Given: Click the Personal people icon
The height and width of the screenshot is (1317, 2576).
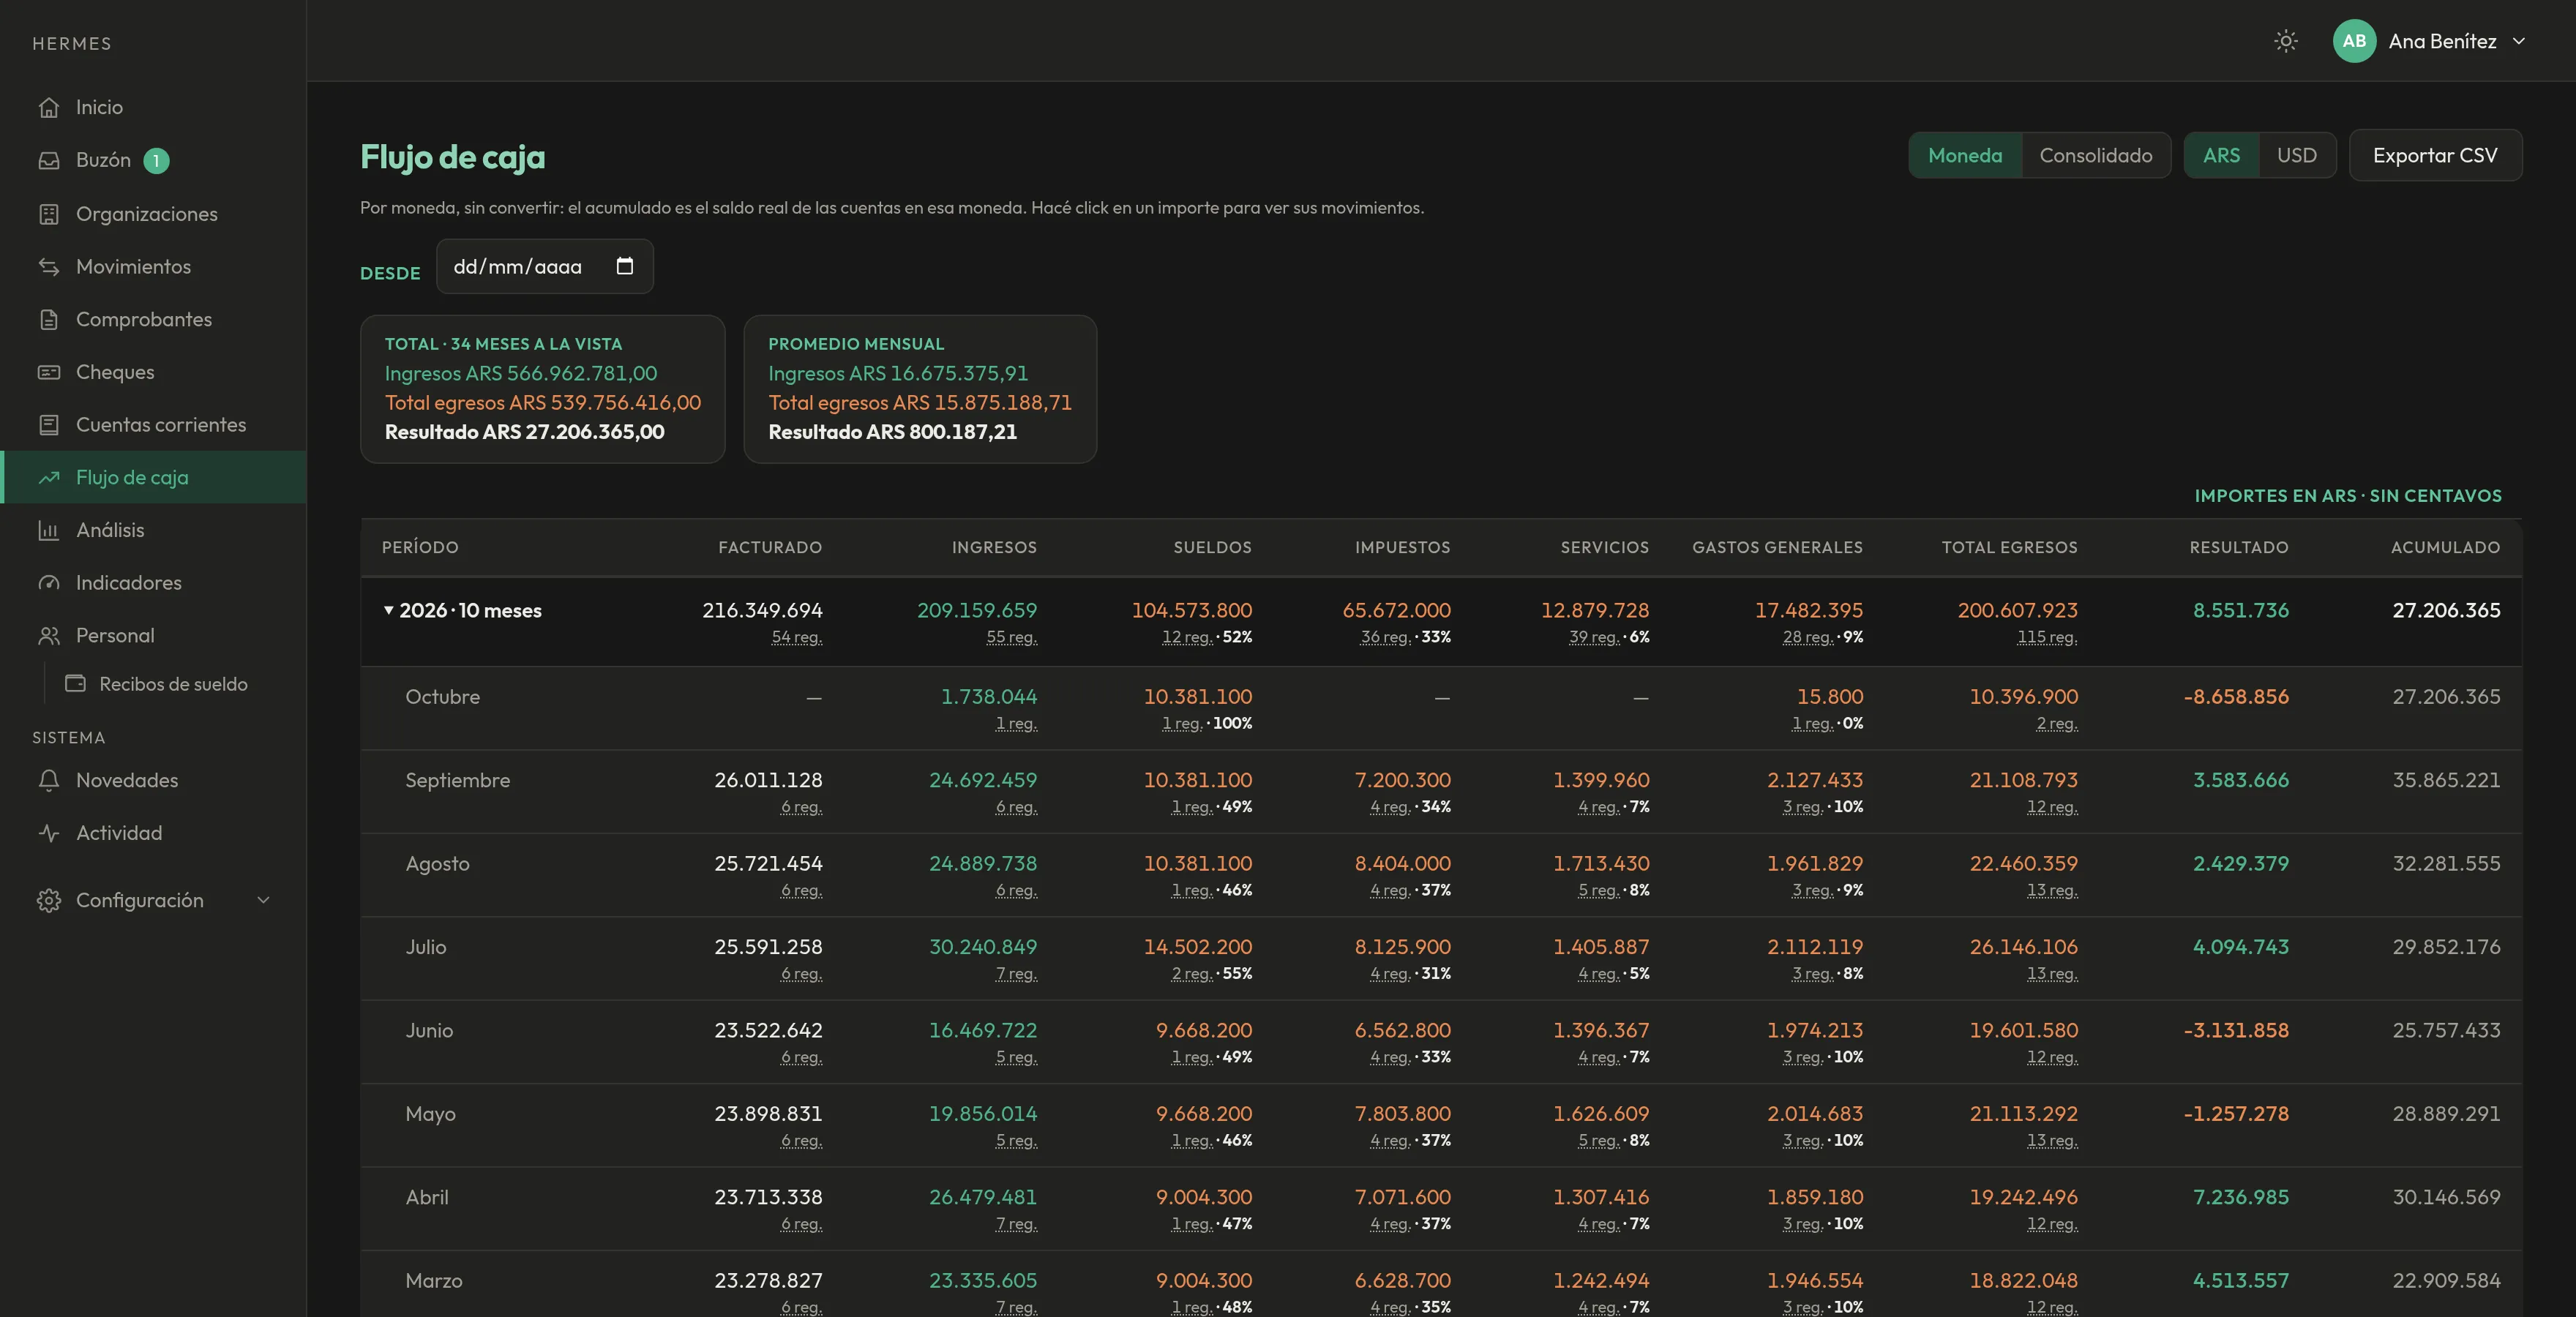Looking at the screenshot, I should (49, 635).
